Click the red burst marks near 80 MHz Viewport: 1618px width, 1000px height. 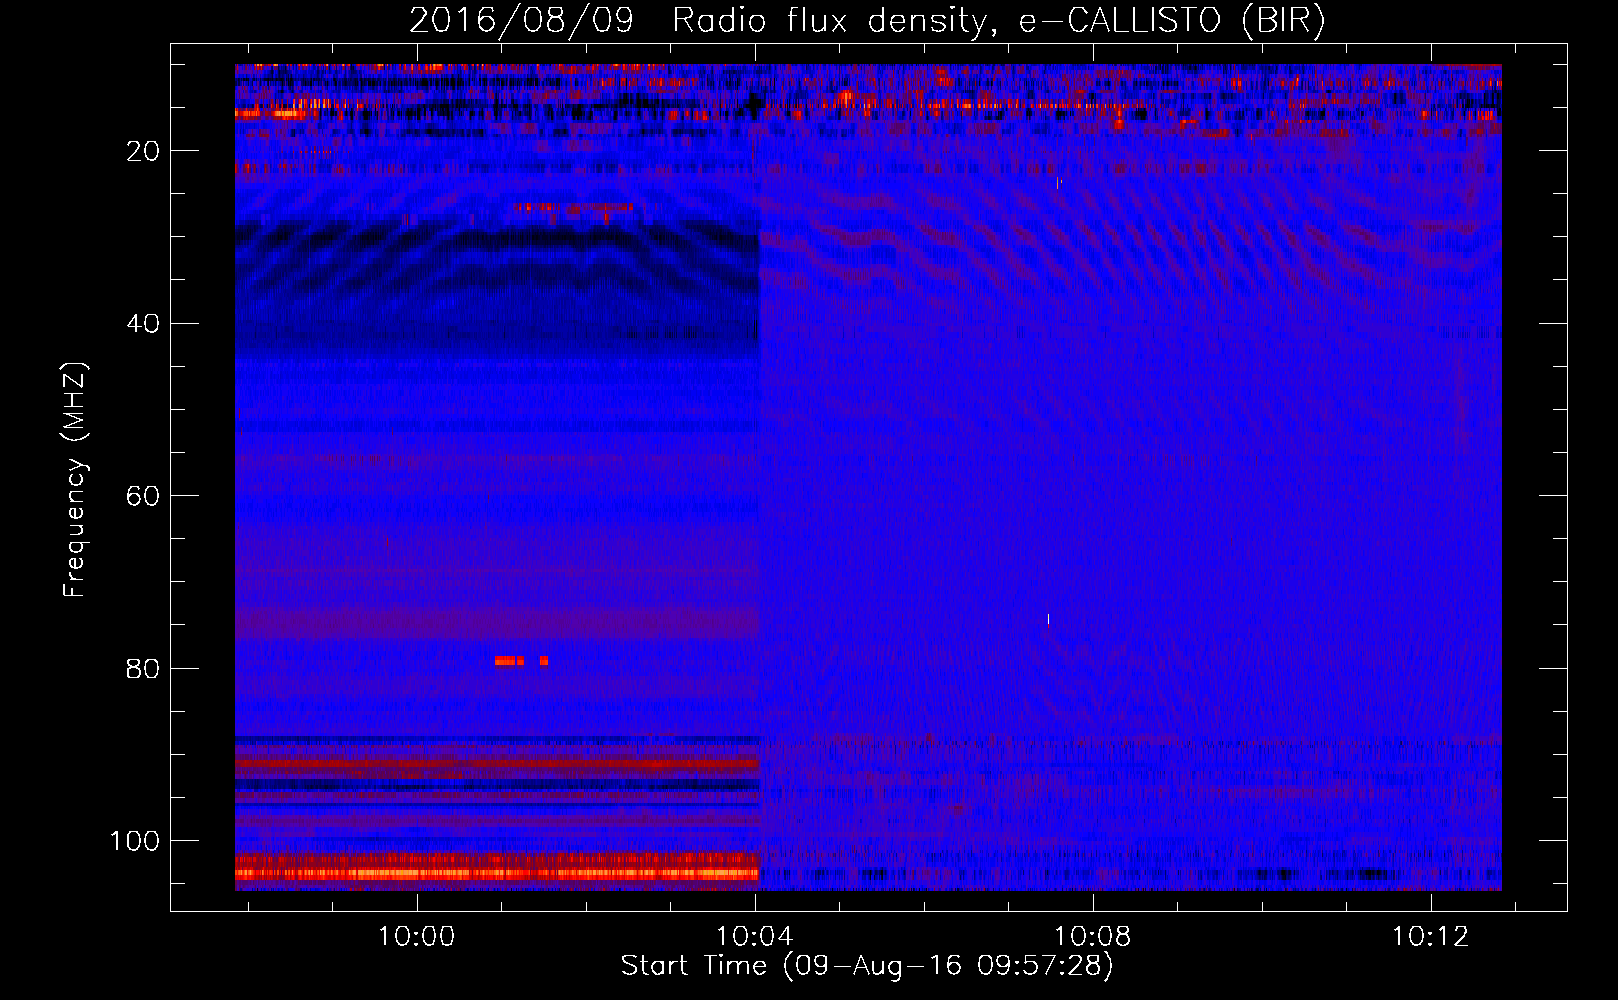pos(521,661)
